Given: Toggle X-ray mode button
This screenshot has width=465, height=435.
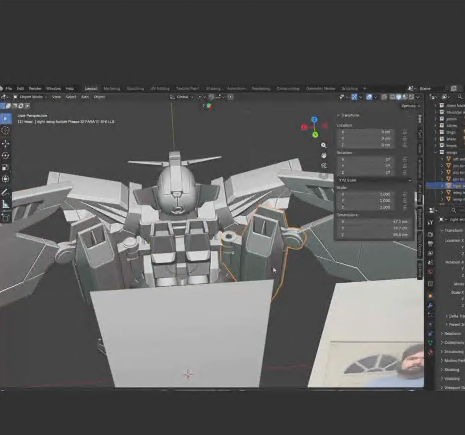Looking at the screenshot, I should [384, 97].
